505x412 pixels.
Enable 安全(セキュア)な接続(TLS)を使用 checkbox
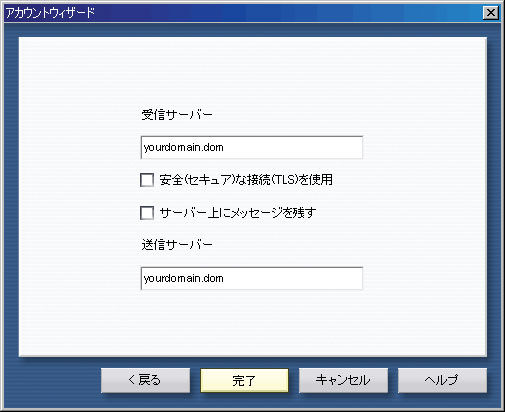tap(147, 180)
